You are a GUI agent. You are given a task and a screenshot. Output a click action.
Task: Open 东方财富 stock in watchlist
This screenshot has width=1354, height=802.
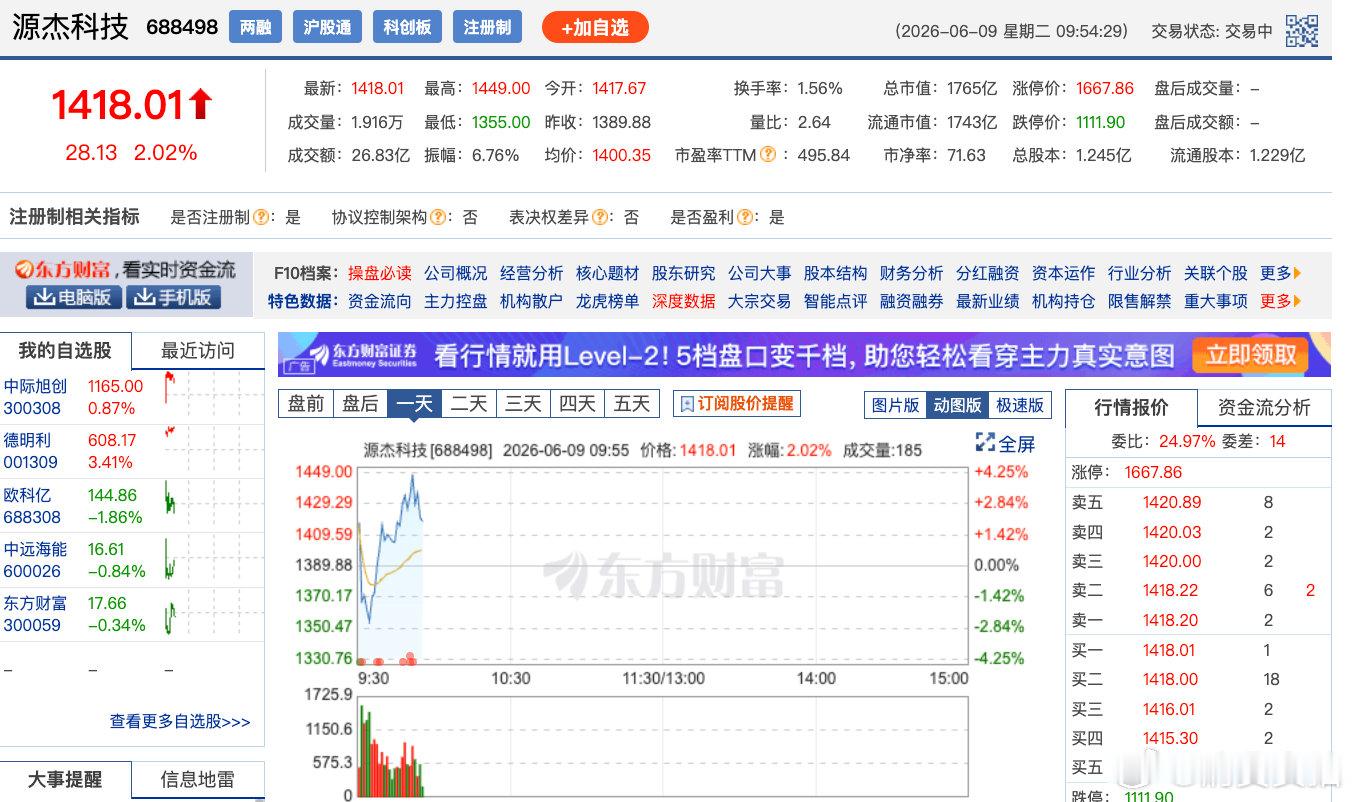click(36, 603)
